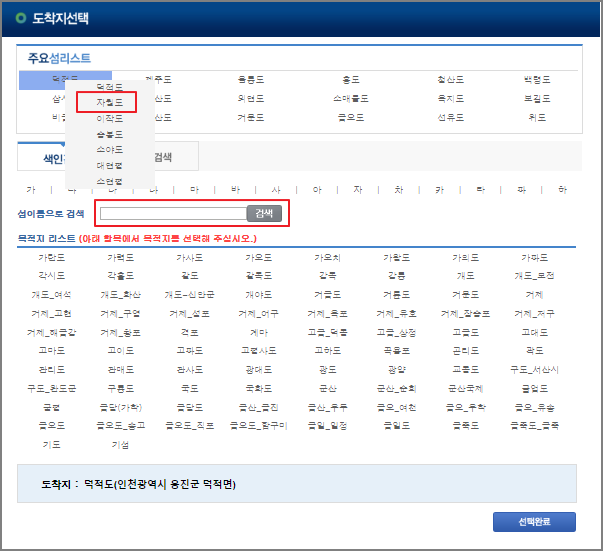Screen dimensions: 603x551
Task: Filter by index letter 마
Action: [x=195, y=190]
